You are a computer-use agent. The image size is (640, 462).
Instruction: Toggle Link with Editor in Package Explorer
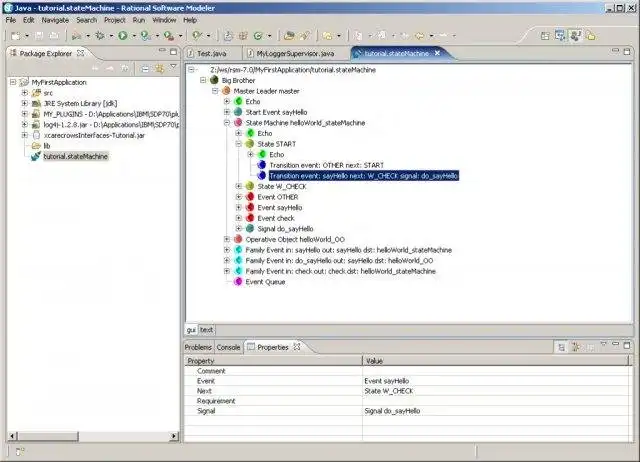coord(160,69)
